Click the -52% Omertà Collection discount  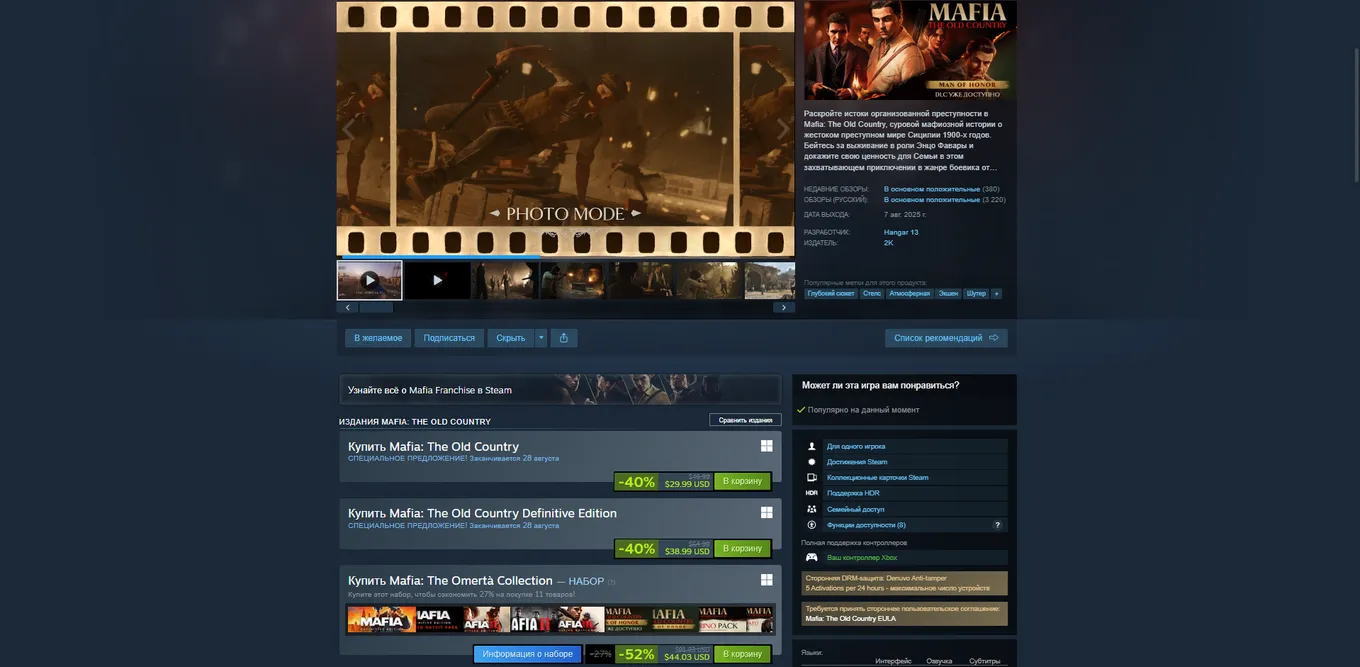(x=636, y=655)
